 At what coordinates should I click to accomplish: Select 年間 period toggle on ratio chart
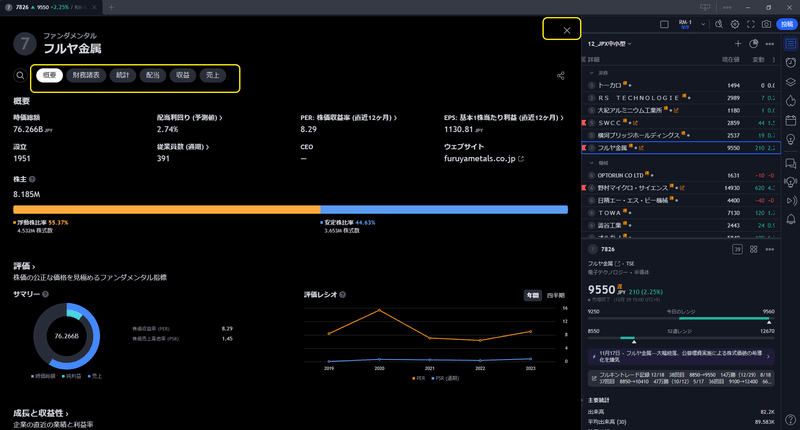533,295
